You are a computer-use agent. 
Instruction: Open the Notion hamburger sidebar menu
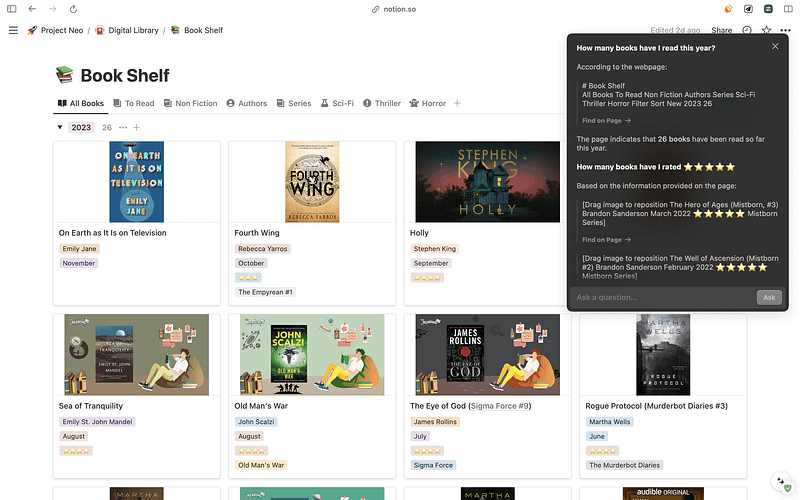pos(13,30)
